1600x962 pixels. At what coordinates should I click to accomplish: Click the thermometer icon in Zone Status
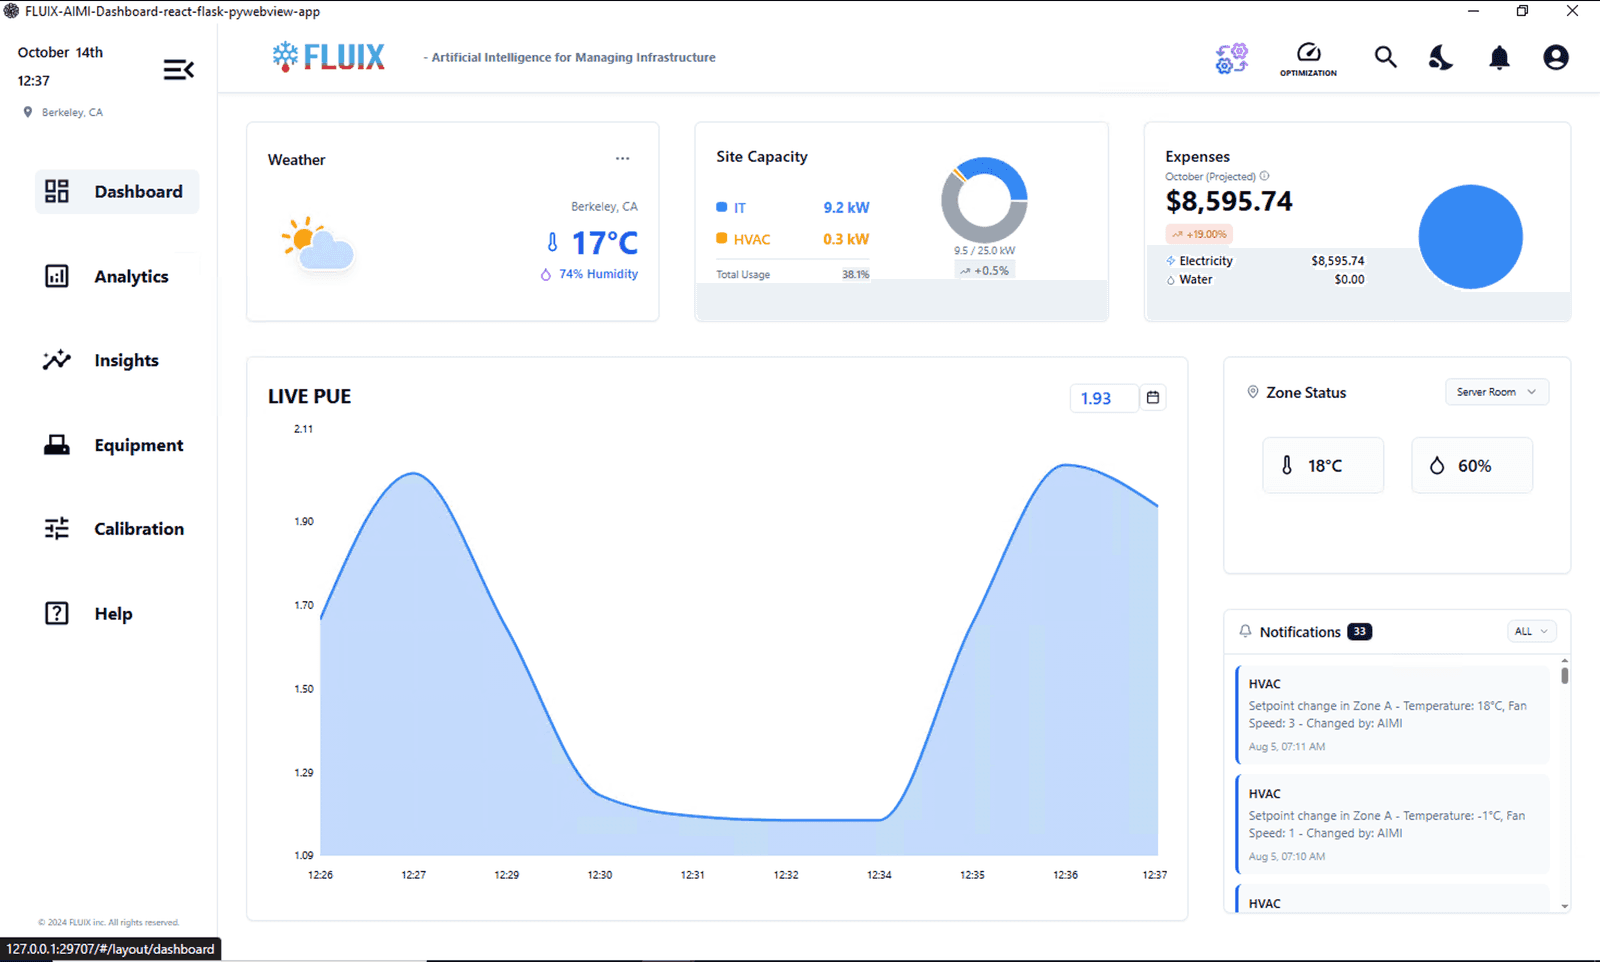[1287, 465]
